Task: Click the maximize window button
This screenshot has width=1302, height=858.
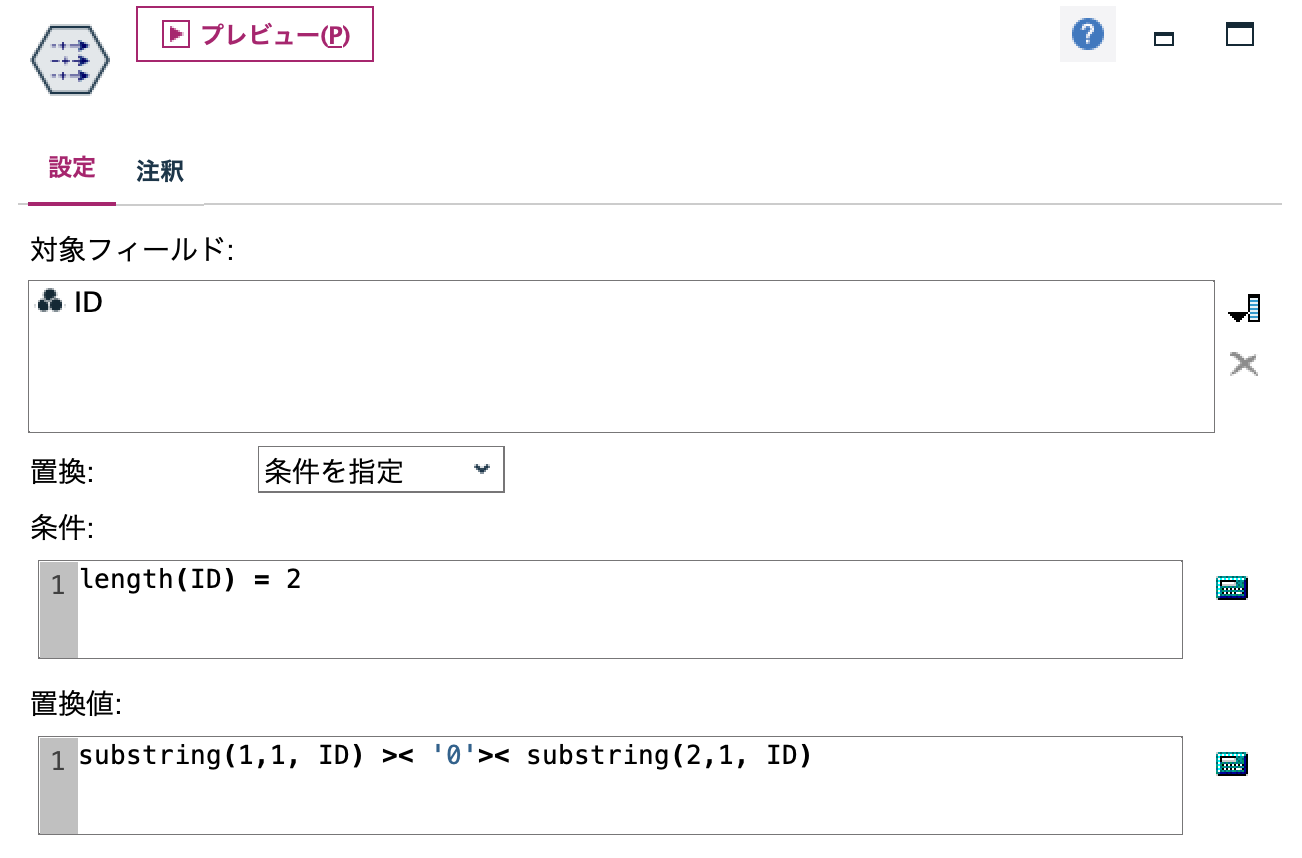Action: pyautogui.click(x=1240, y=33)
